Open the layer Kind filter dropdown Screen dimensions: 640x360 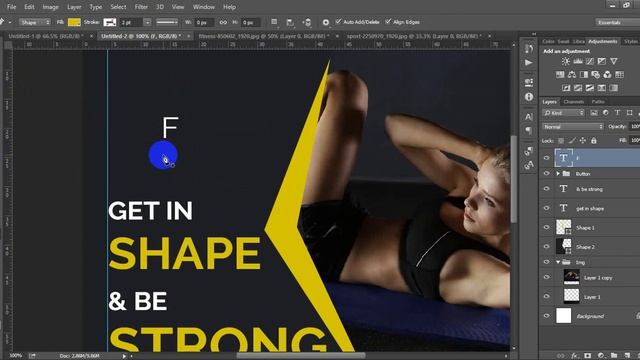click(x=563, y=113)
